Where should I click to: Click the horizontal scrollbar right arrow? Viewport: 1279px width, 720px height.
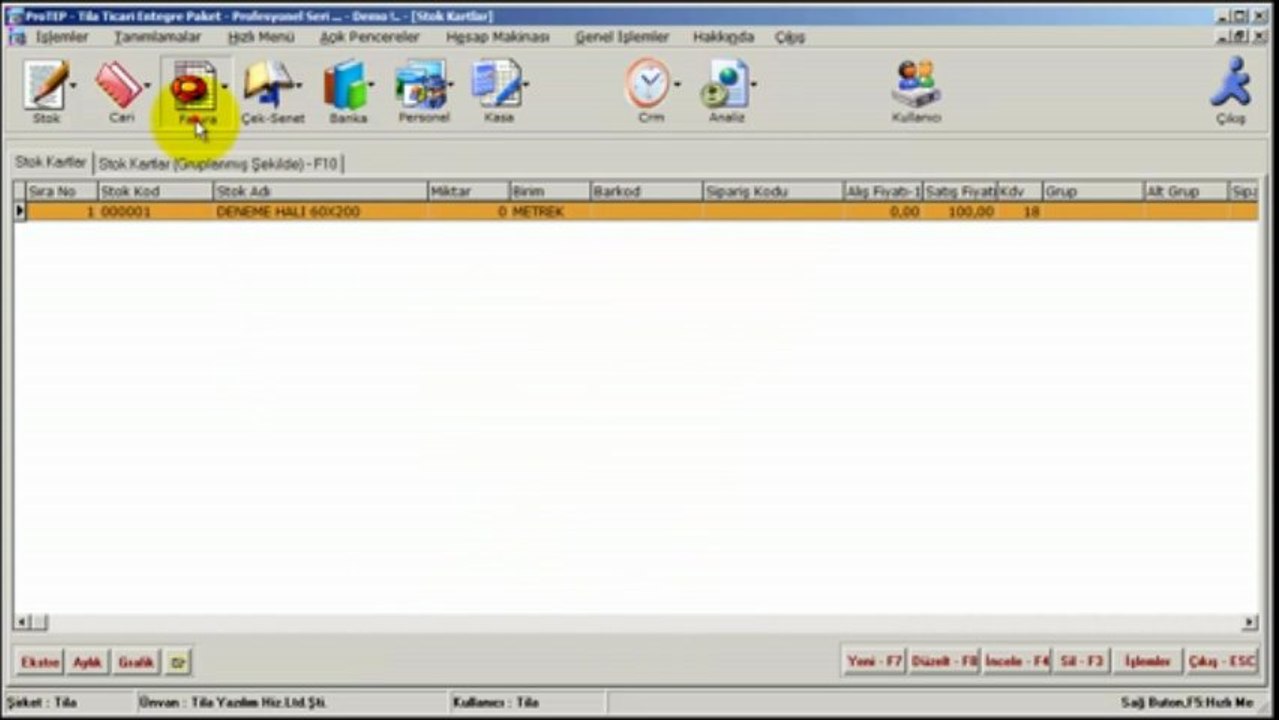(x=1250, y=623)
